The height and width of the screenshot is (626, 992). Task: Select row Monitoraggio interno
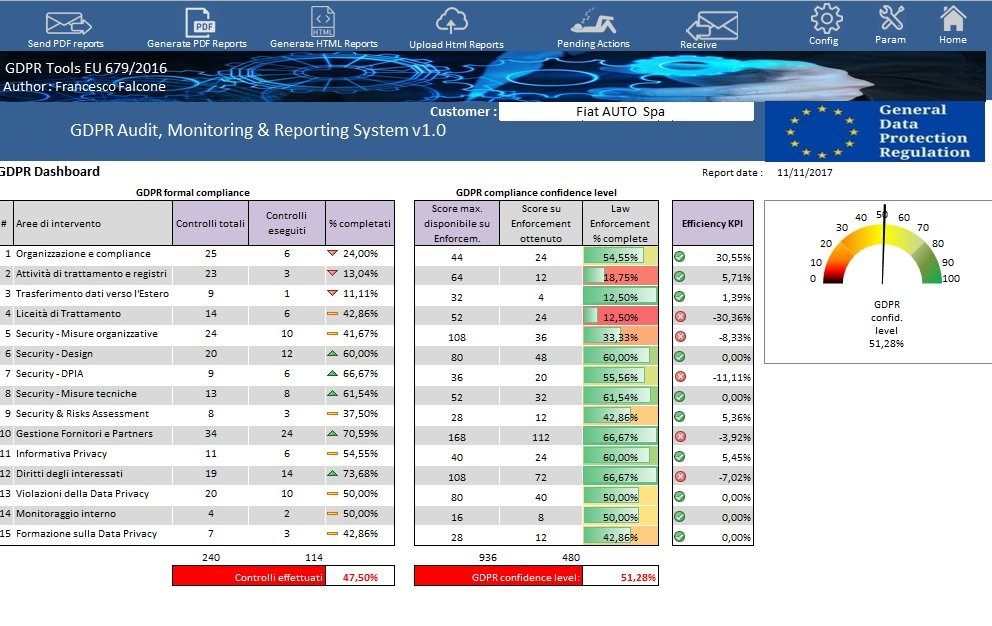click(197, 513)
